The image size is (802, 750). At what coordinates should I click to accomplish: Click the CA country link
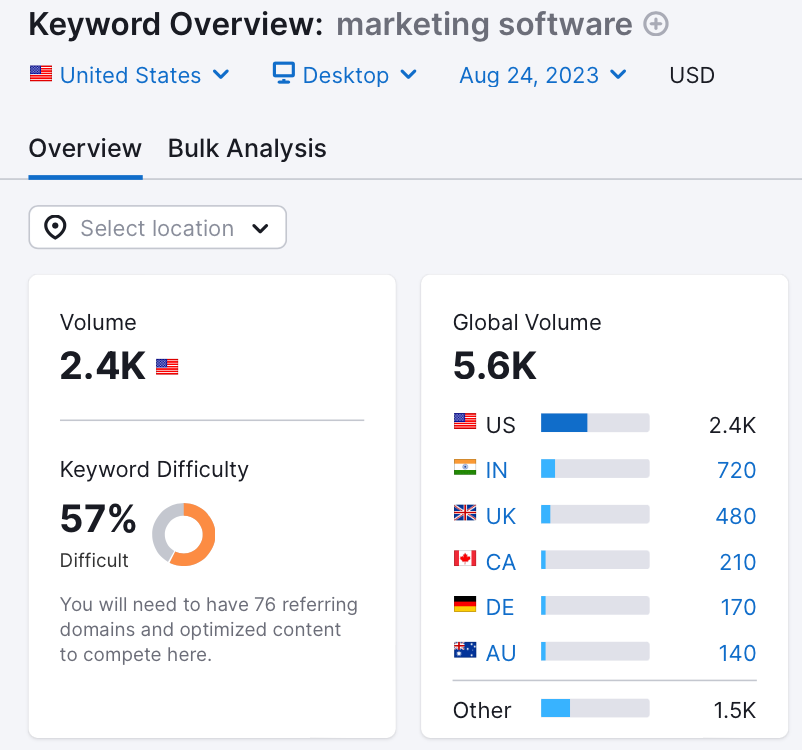tap(500, 562)
